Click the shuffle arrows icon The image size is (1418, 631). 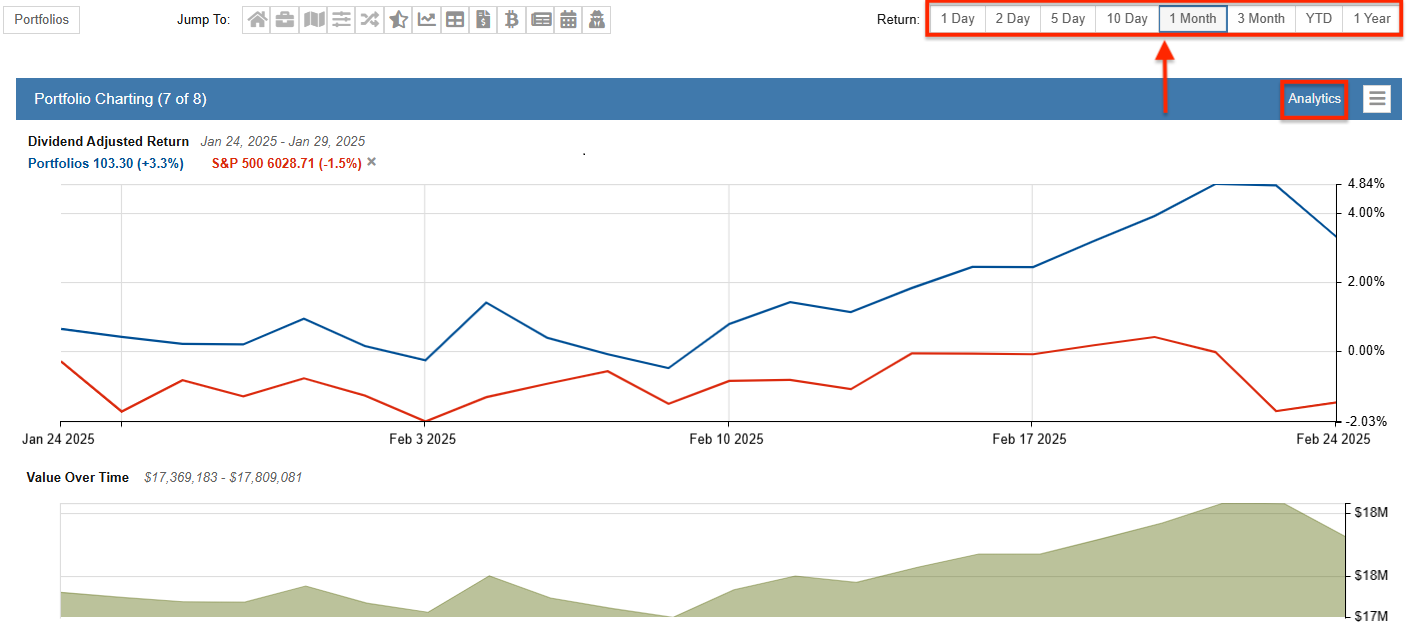click(370, 19)
